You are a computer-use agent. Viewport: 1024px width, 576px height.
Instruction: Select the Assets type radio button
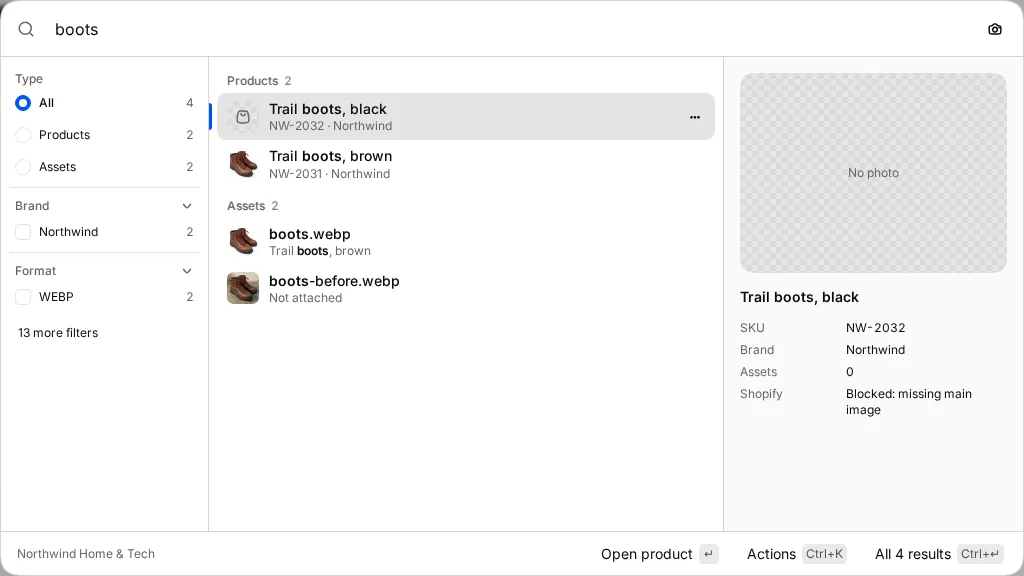tap(23, 167)
